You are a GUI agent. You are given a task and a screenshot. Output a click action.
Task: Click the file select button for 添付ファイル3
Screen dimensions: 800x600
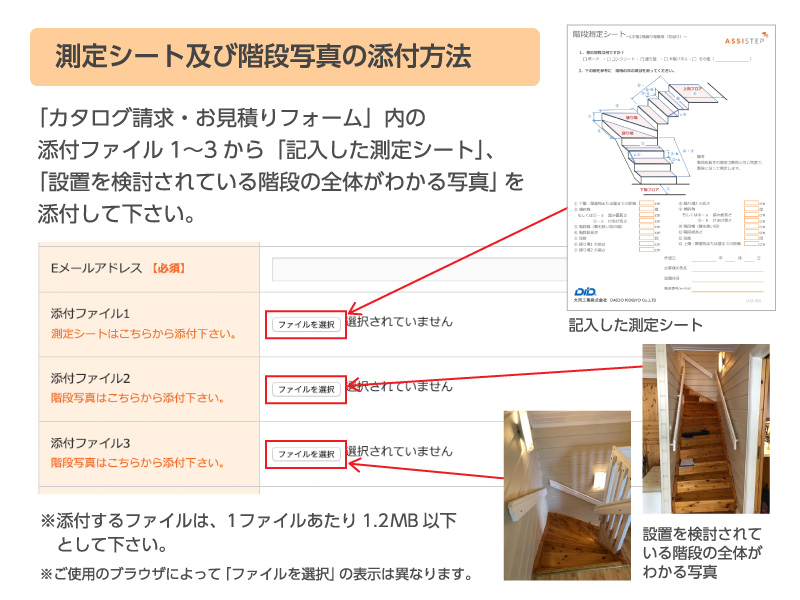306,454
